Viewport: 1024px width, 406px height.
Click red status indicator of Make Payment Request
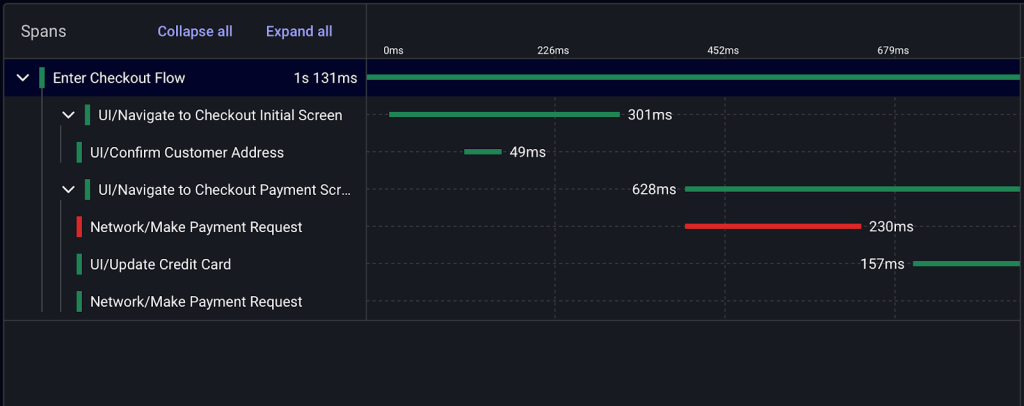point(79,227)
